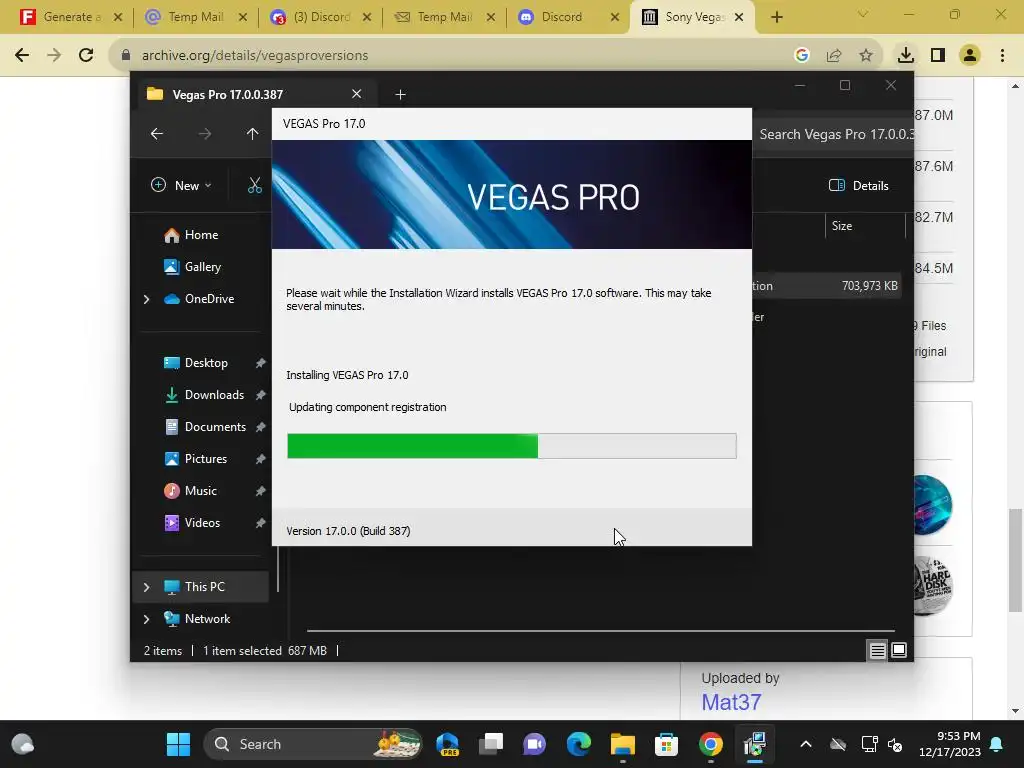Open uploader Mat37 profile link
Image resolution: width=1024 pixels, height=768 pixels.
click(731, 702)
